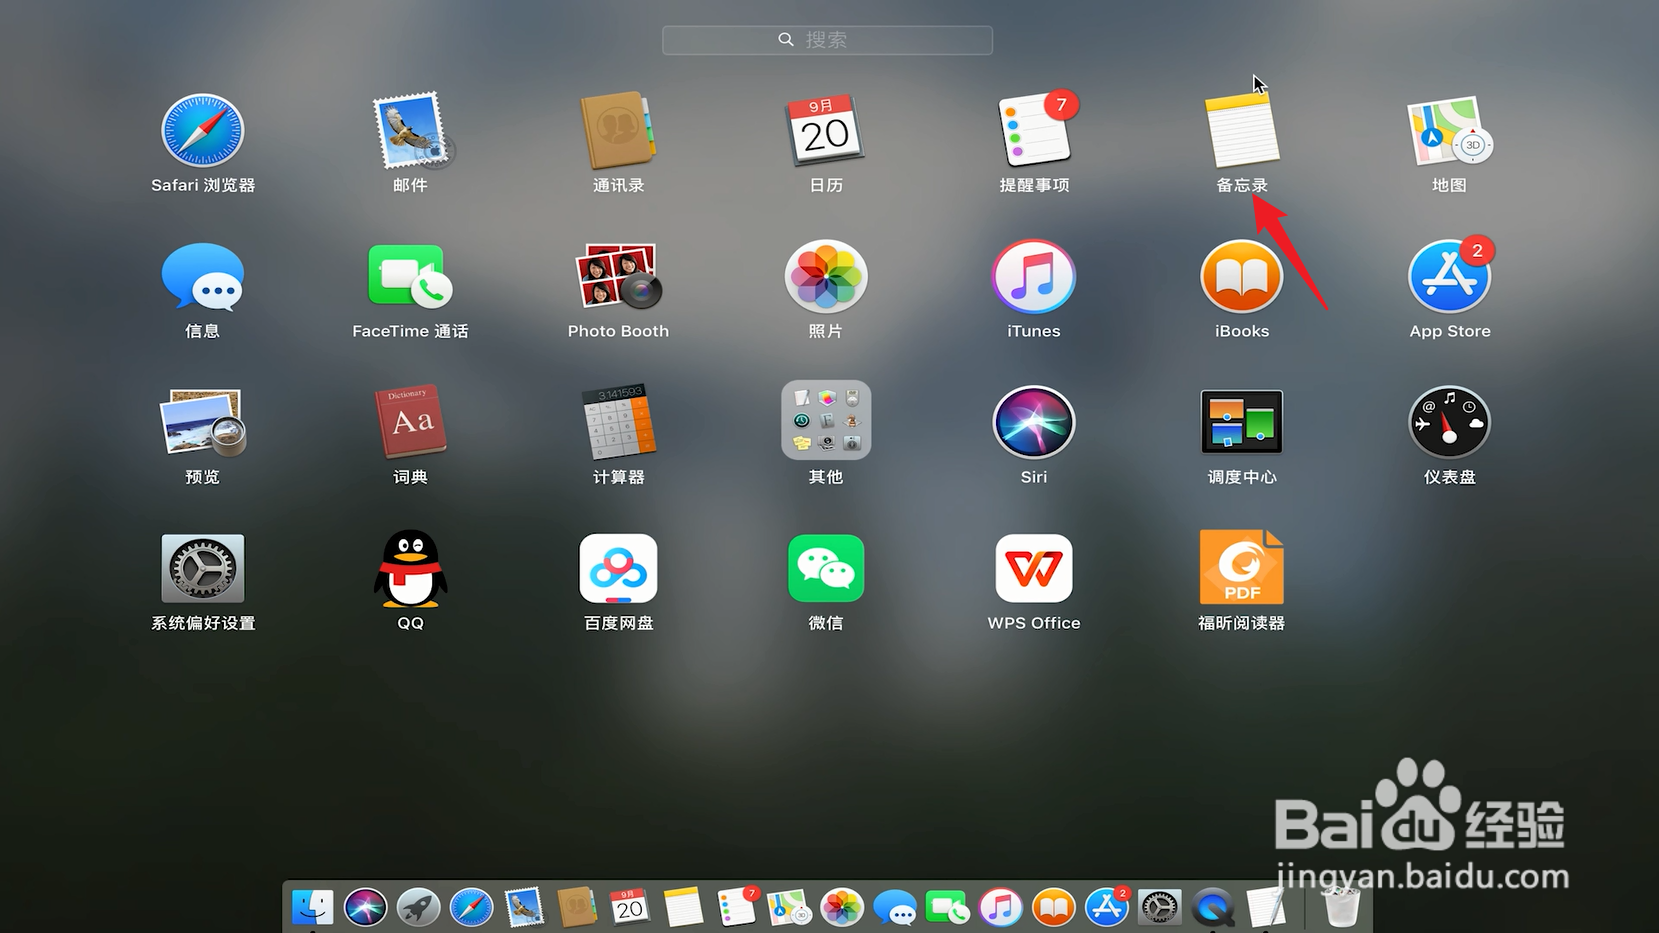Expand the 其他 folder

(x=826, y=421)
